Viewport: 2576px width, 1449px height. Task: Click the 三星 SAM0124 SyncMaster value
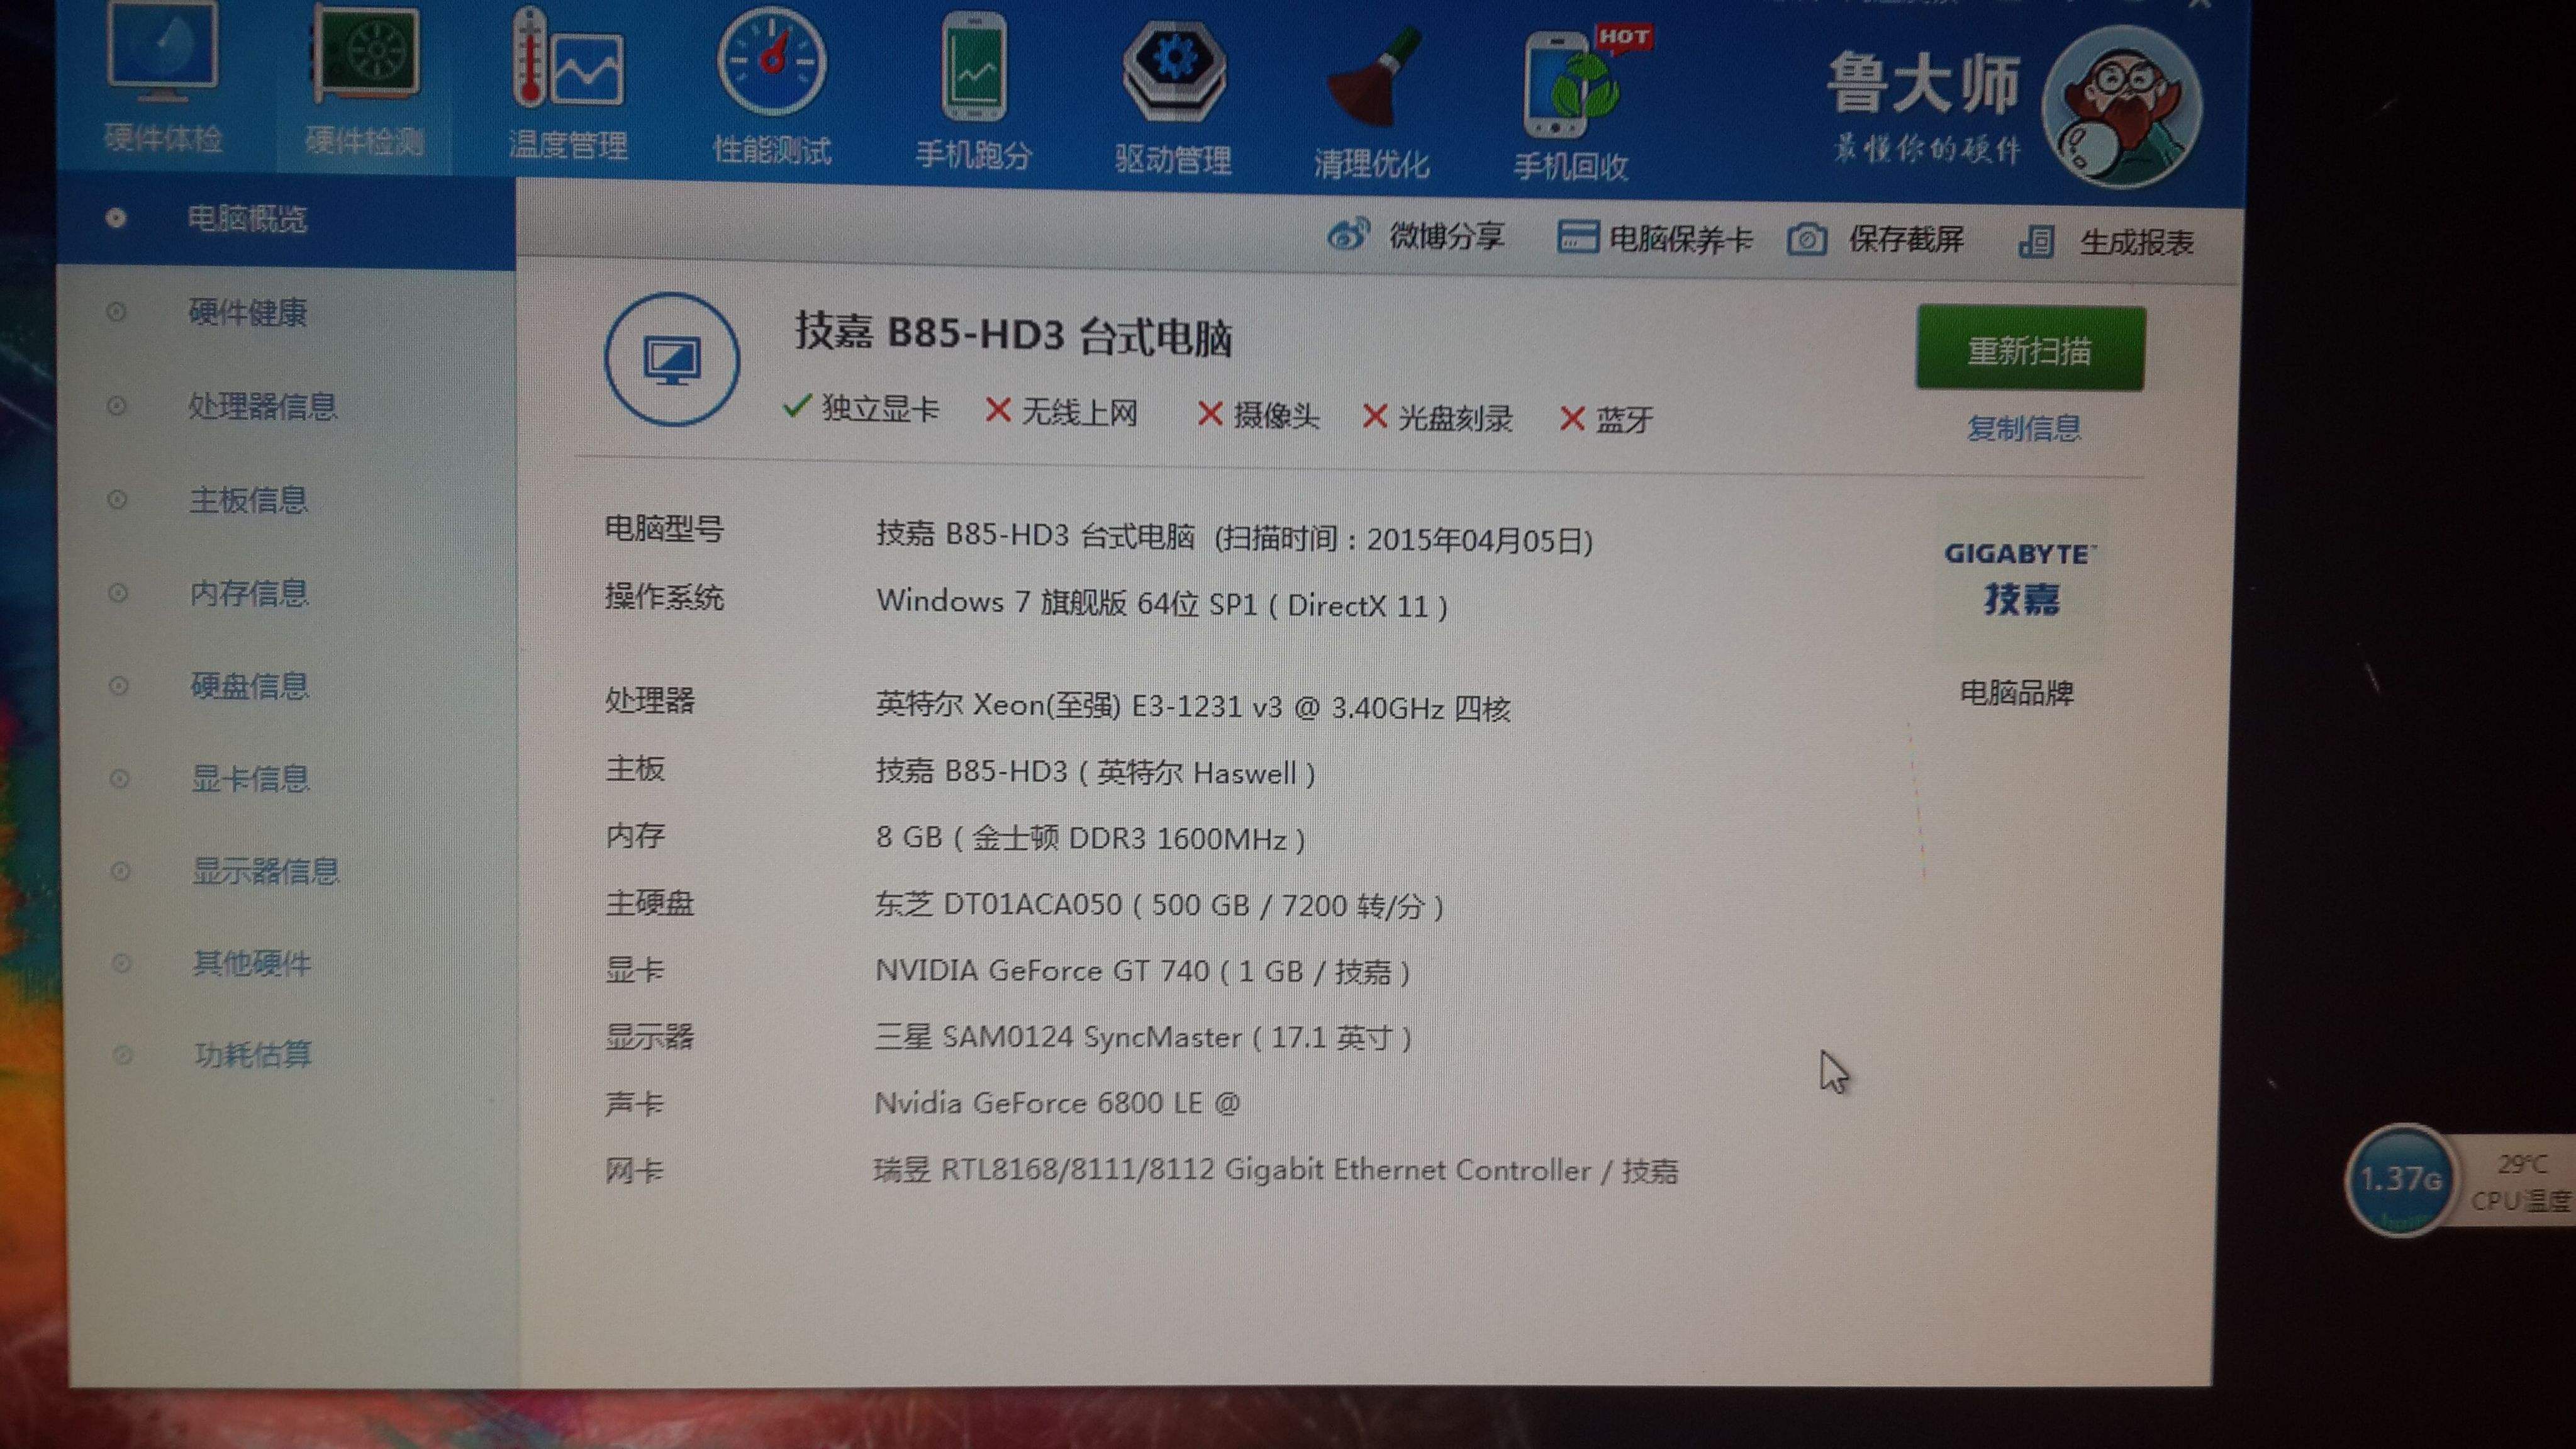pos(1143,1037)
